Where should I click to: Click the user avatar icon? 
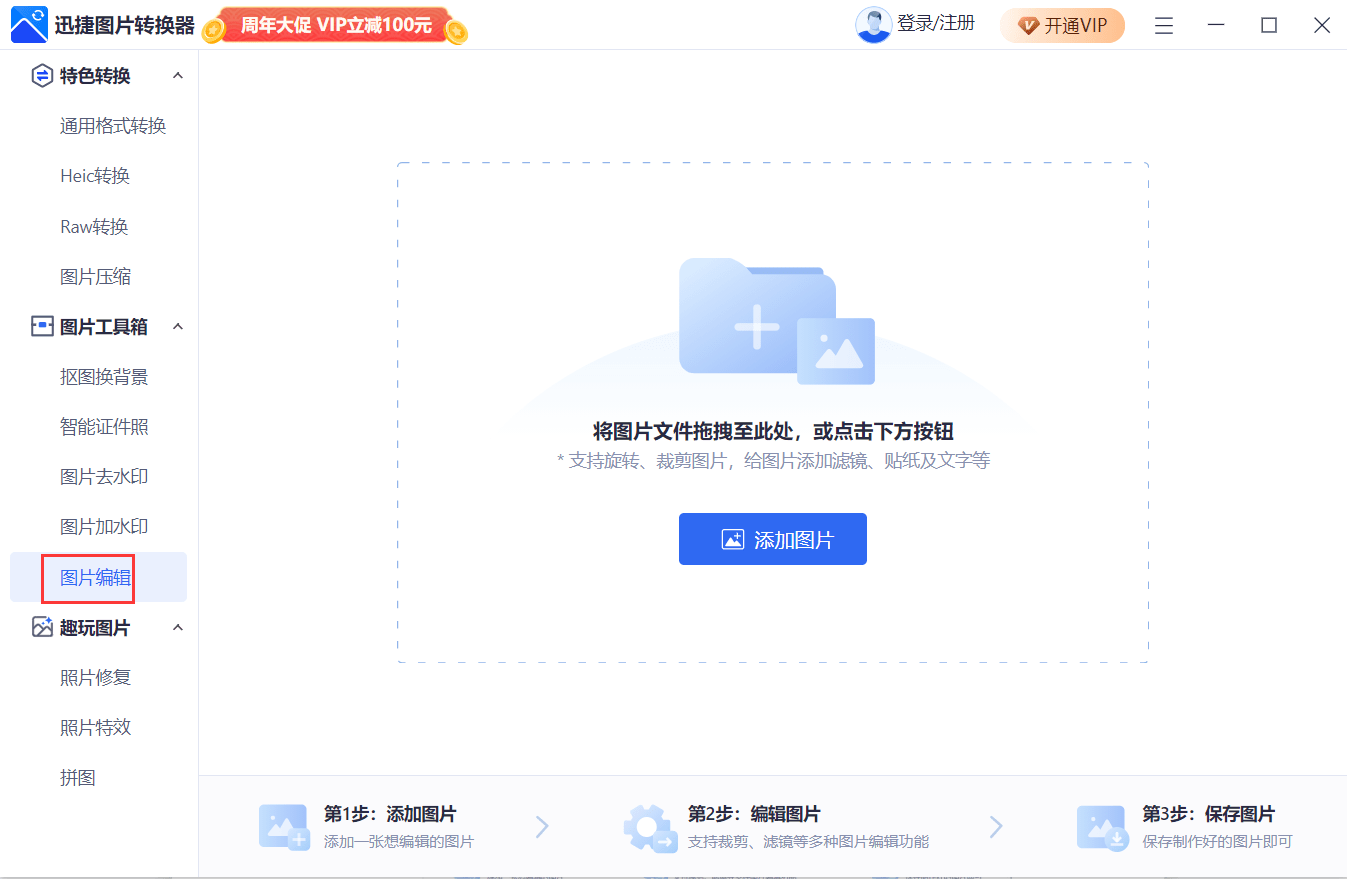coord(873,25)
